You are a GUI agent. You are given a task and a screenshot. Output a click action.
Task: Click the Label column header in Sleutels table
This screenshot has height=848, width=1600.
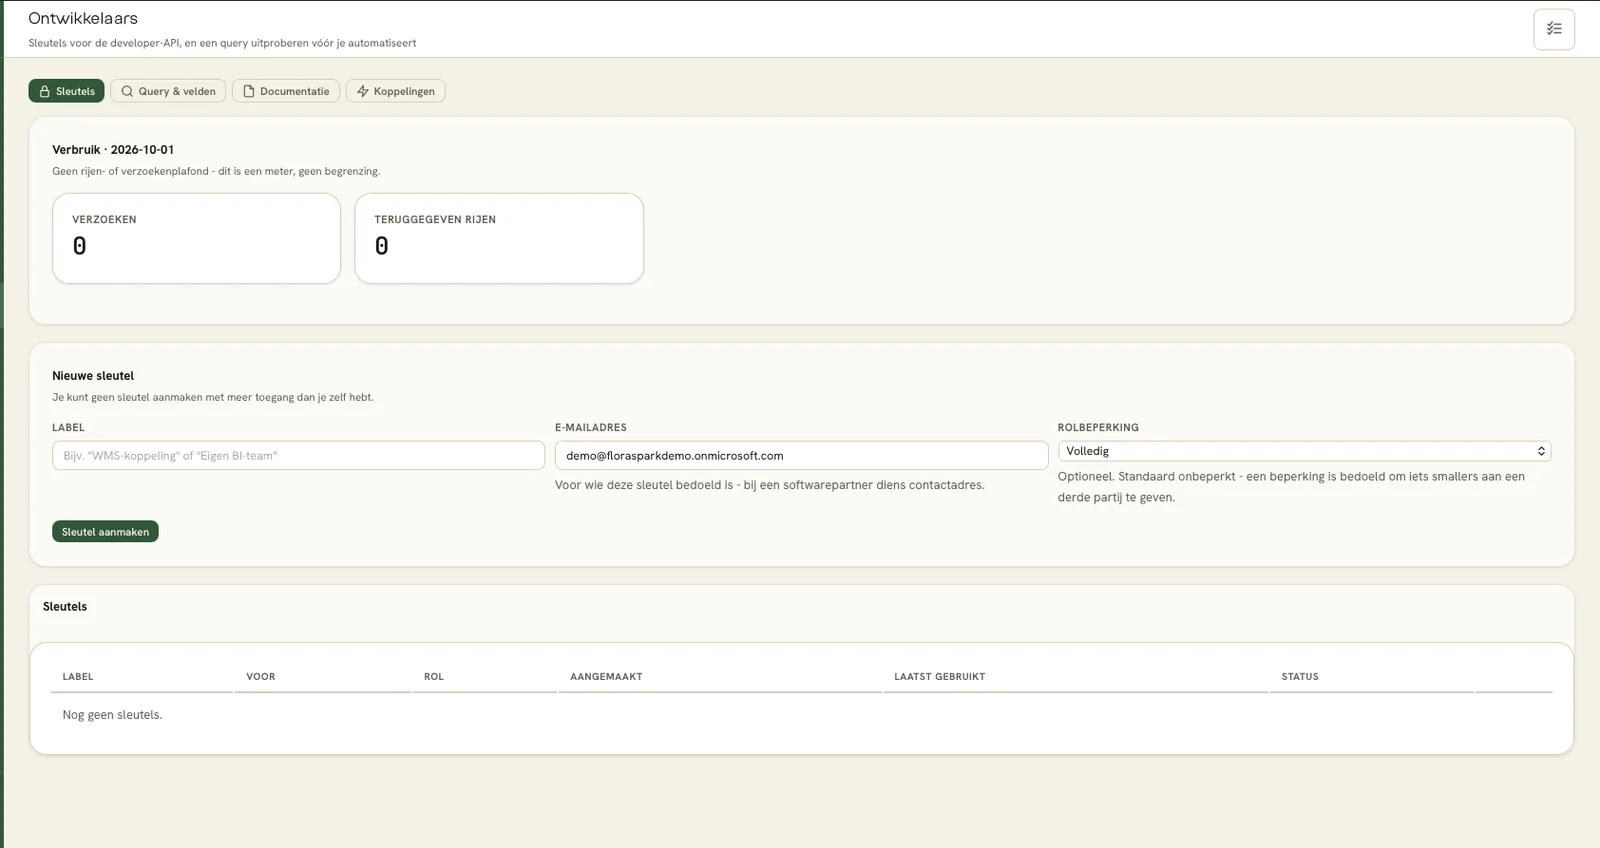click(78, 677)
